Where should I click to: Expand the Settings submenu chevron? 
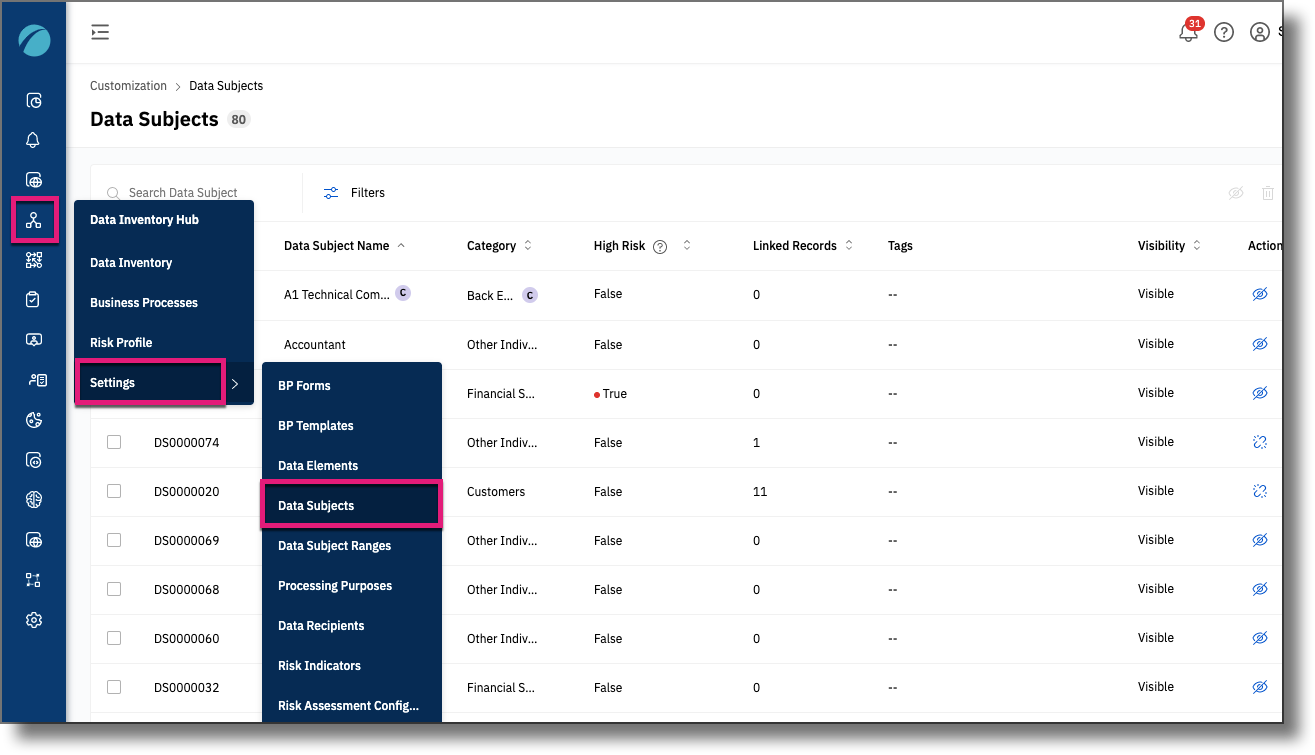pos(236,382)
